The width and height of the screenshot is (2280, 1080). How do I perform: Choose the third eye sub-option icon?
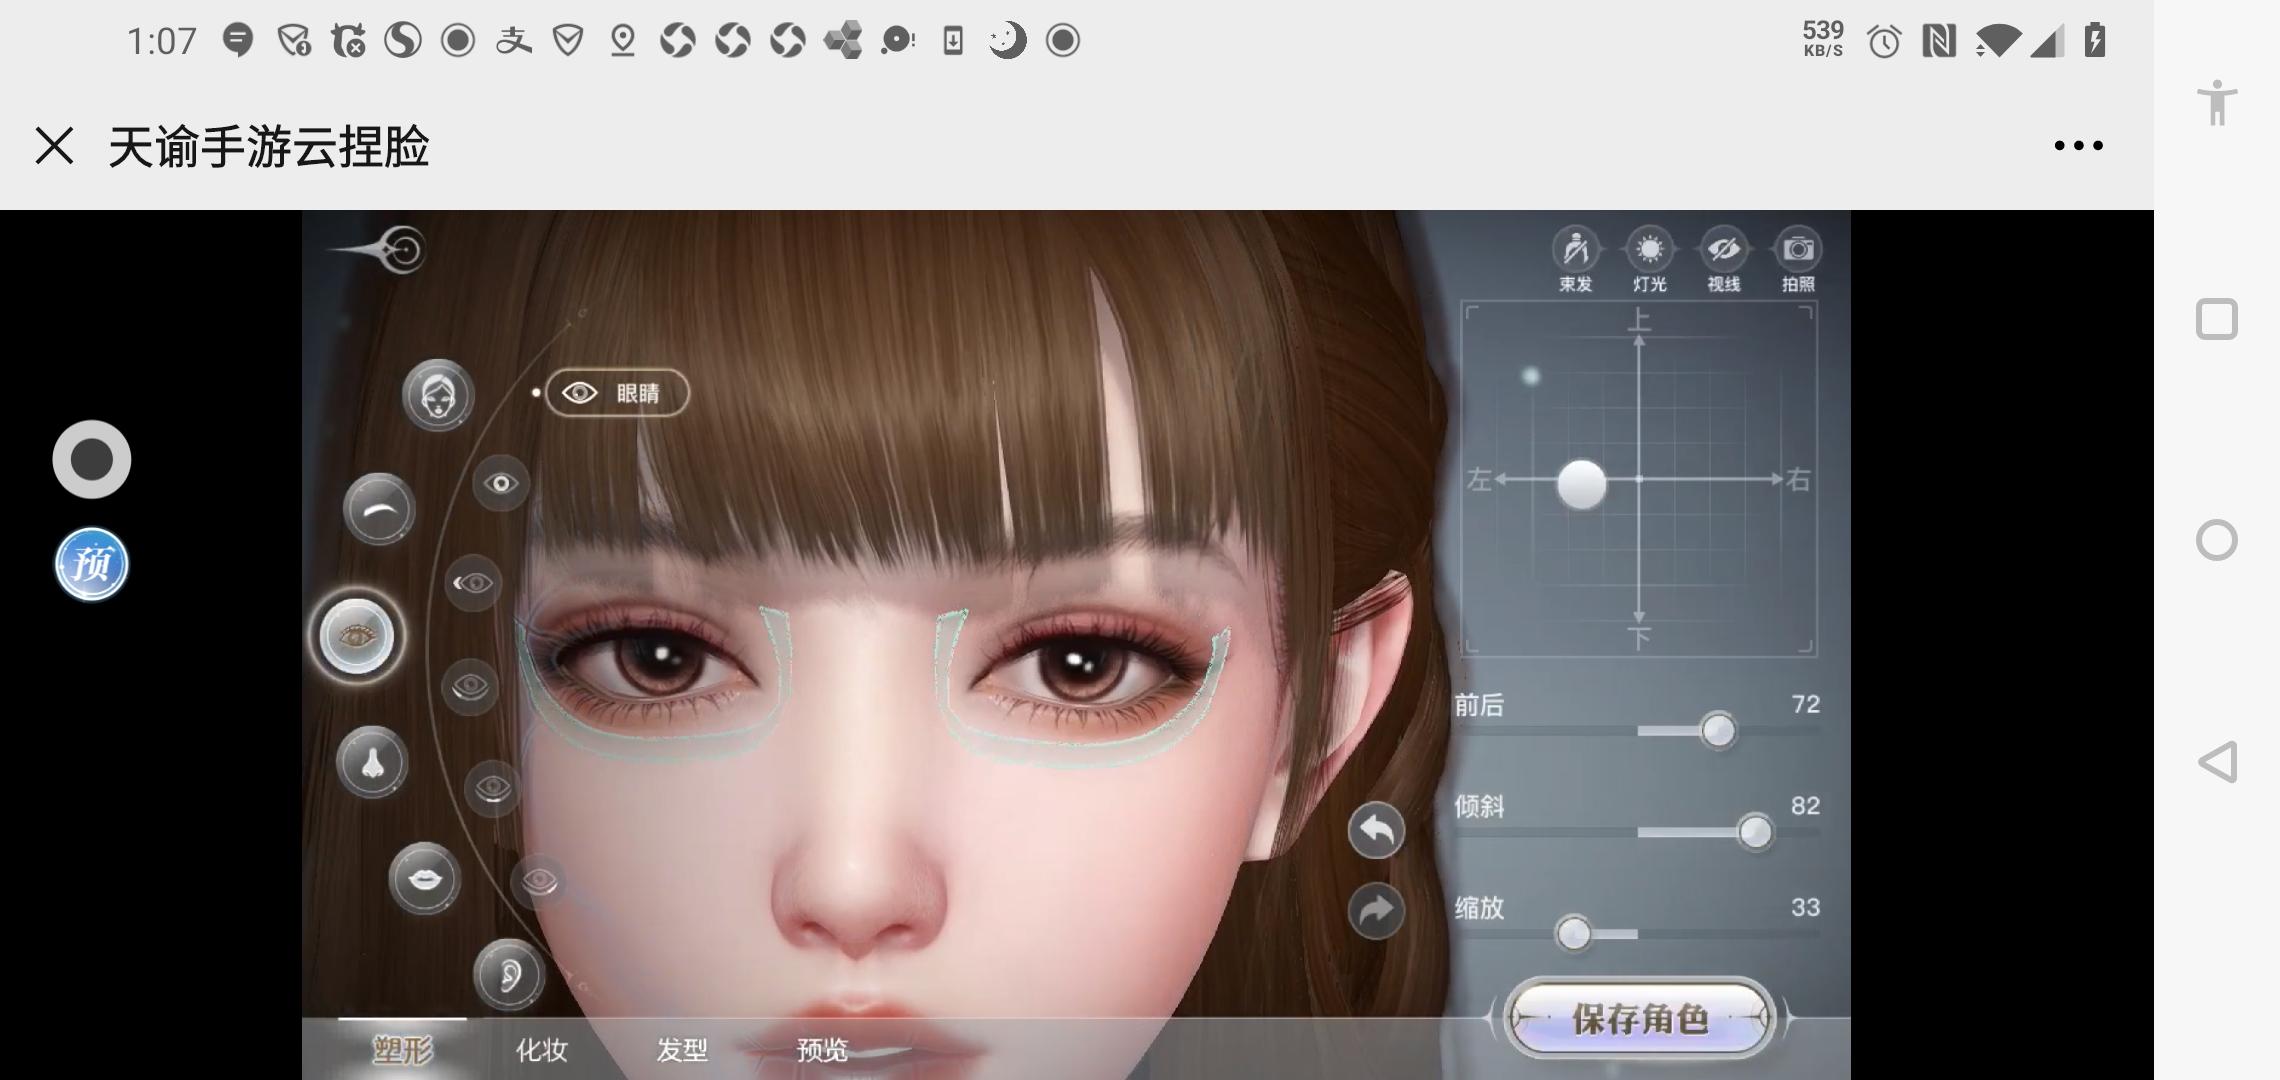[x=469, y=687]
